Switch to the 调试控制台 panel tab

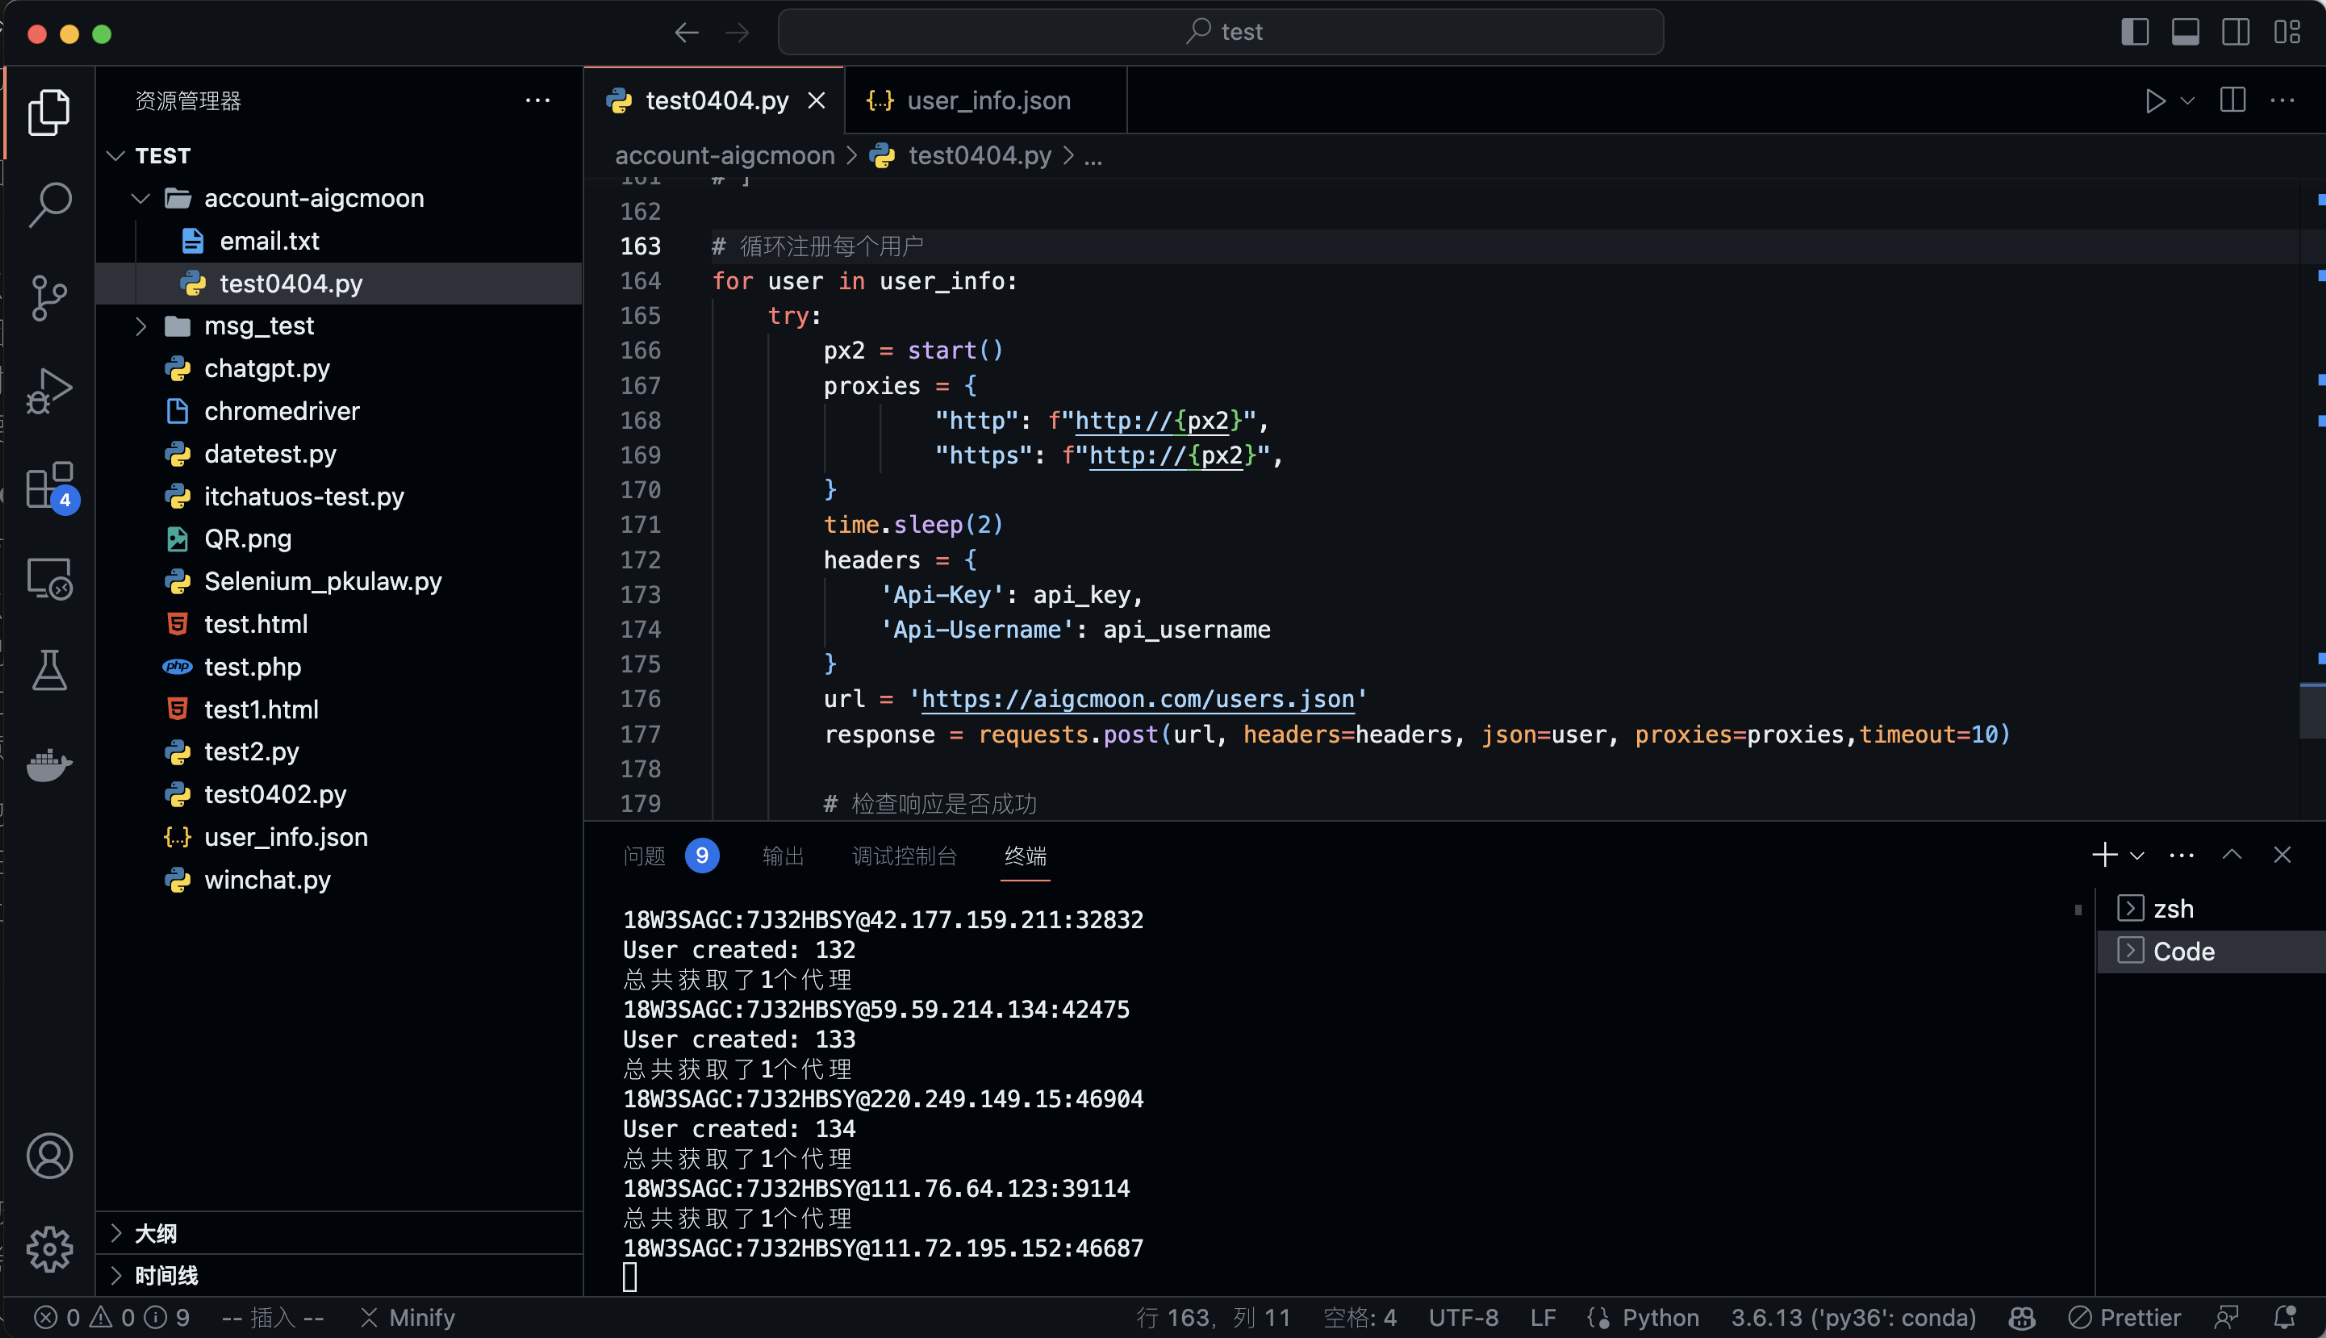click(x=904, y=856)
